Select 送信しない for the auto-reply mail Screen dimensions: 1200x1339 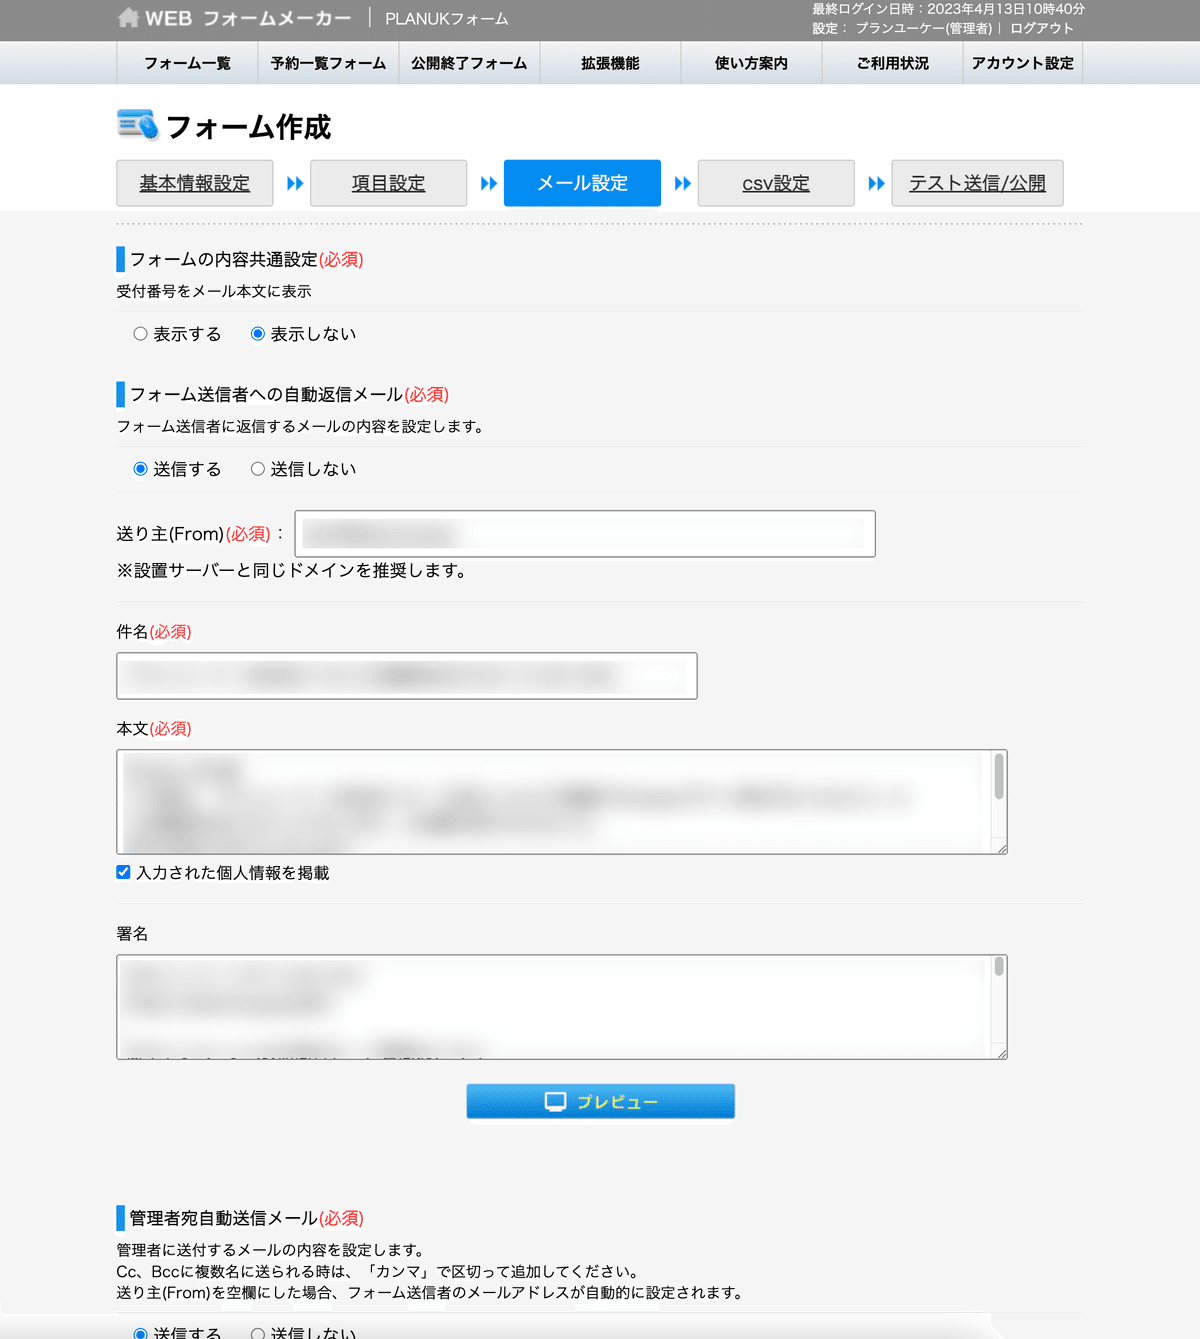(258, 469)
